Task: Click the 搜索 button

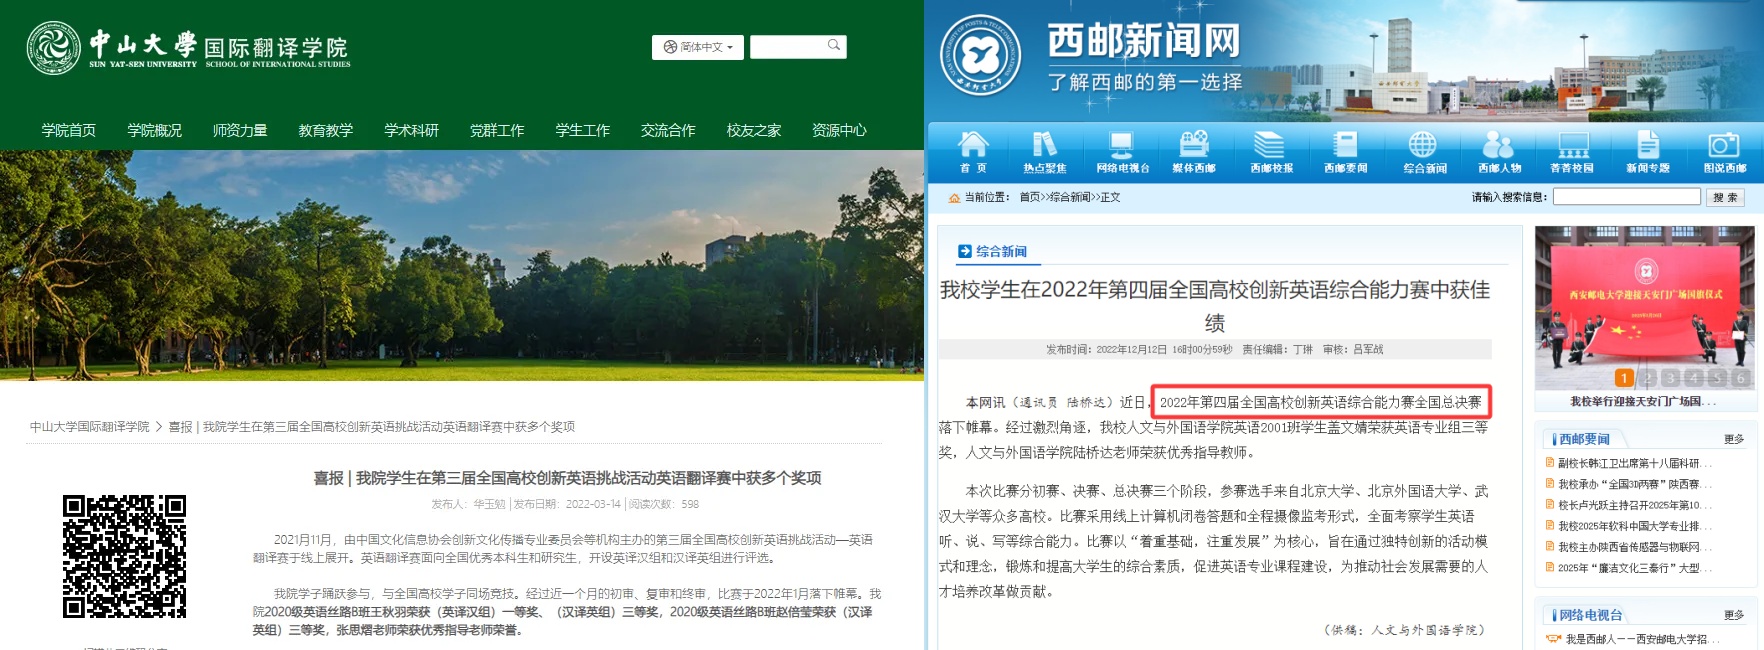Action: coord(1725,197)
